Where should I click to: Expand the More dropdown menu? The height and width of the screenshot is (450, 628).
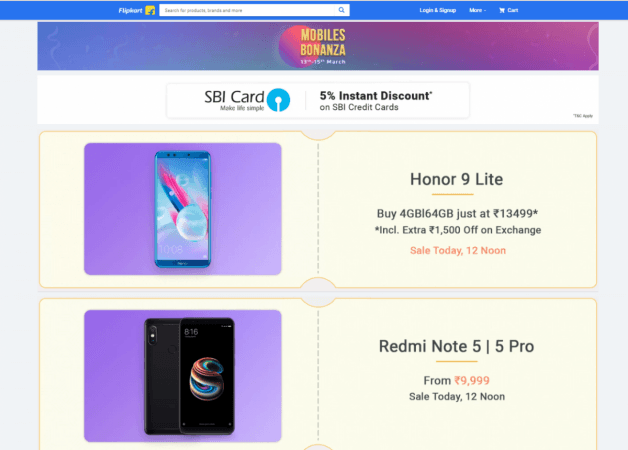point(477,10)
